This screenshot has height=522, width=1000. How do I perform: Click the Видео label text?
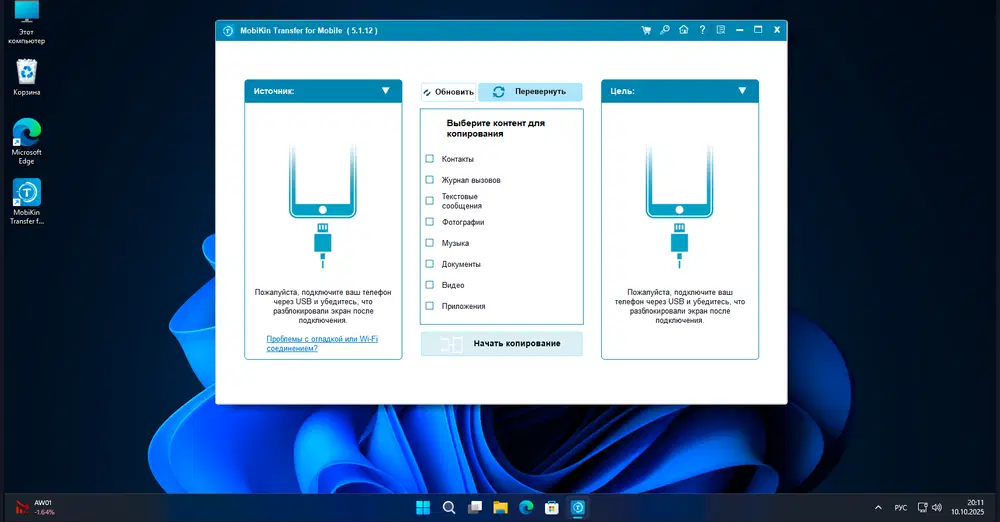(453, 285)
